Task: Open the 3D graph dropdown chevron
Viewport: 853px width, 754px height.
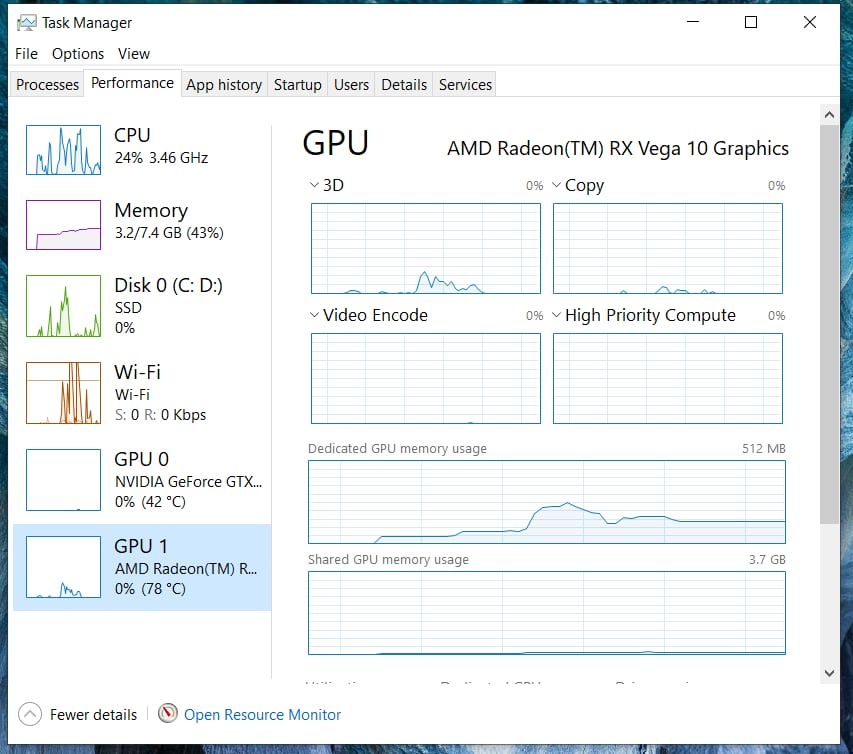Action: (x=314, y=185)
